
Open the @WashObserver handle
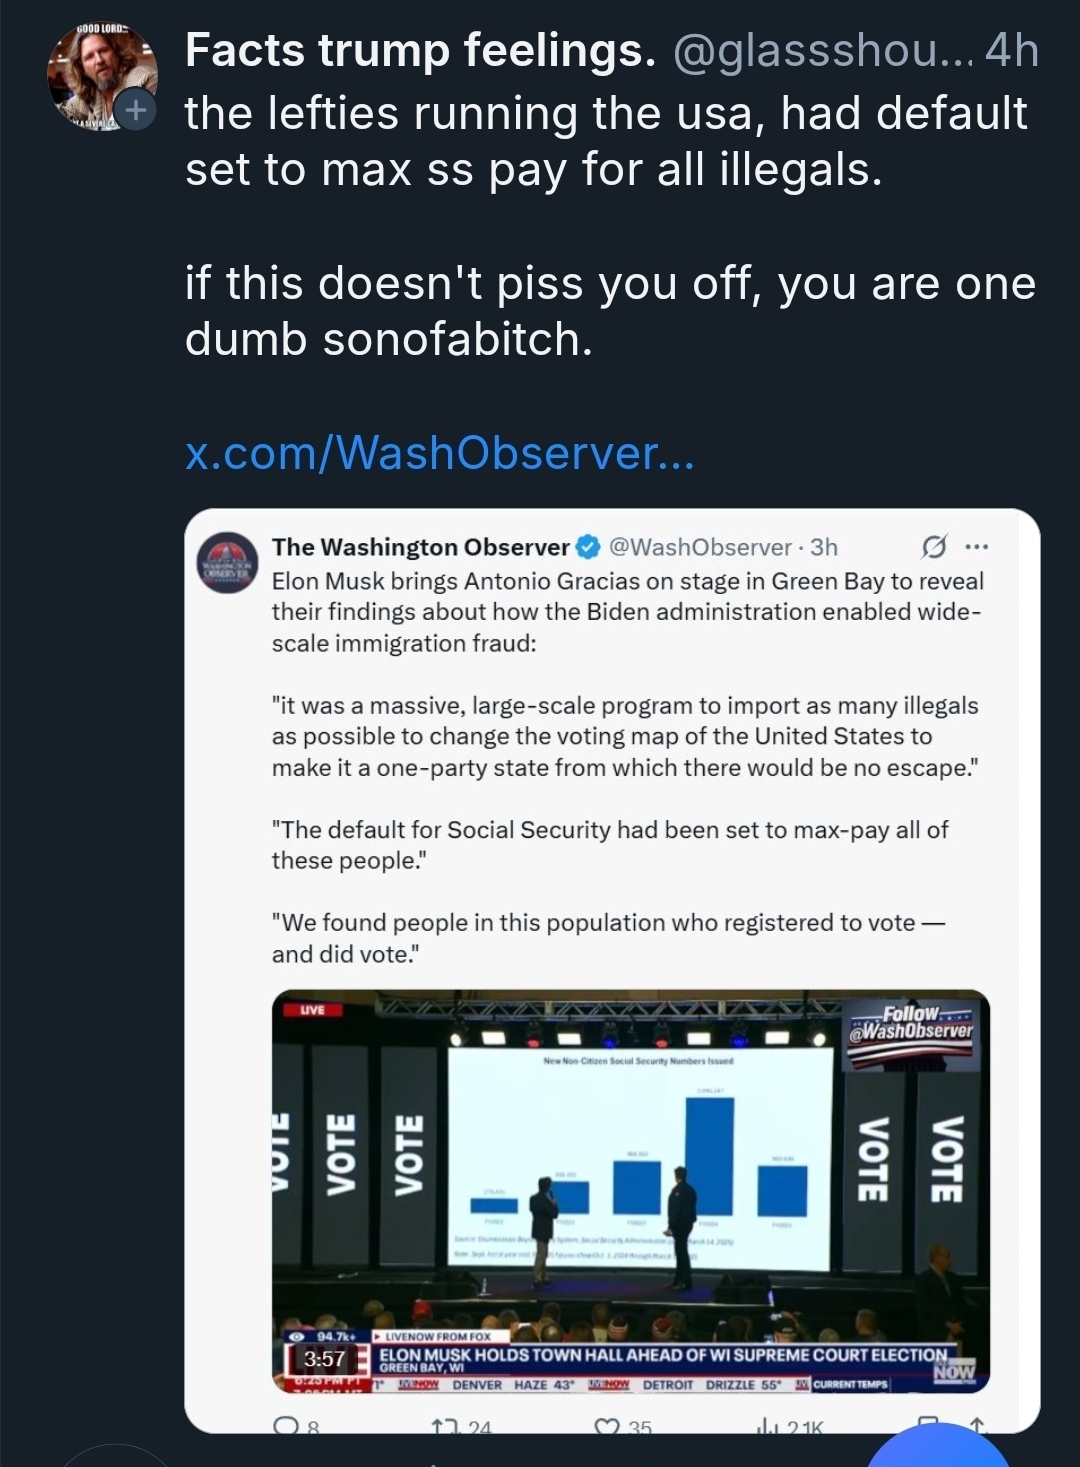700,547
